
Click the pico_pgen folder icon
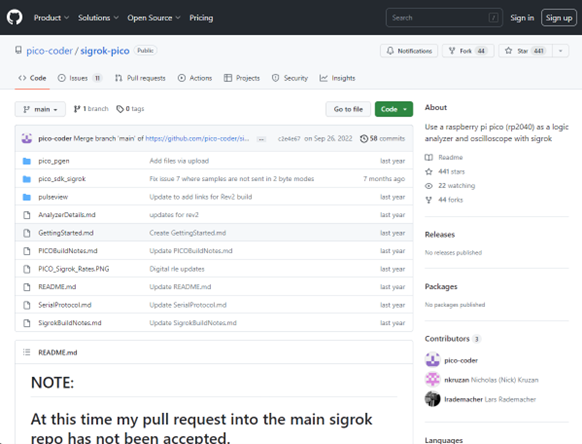pyautogui.click(x=27, y=161)
